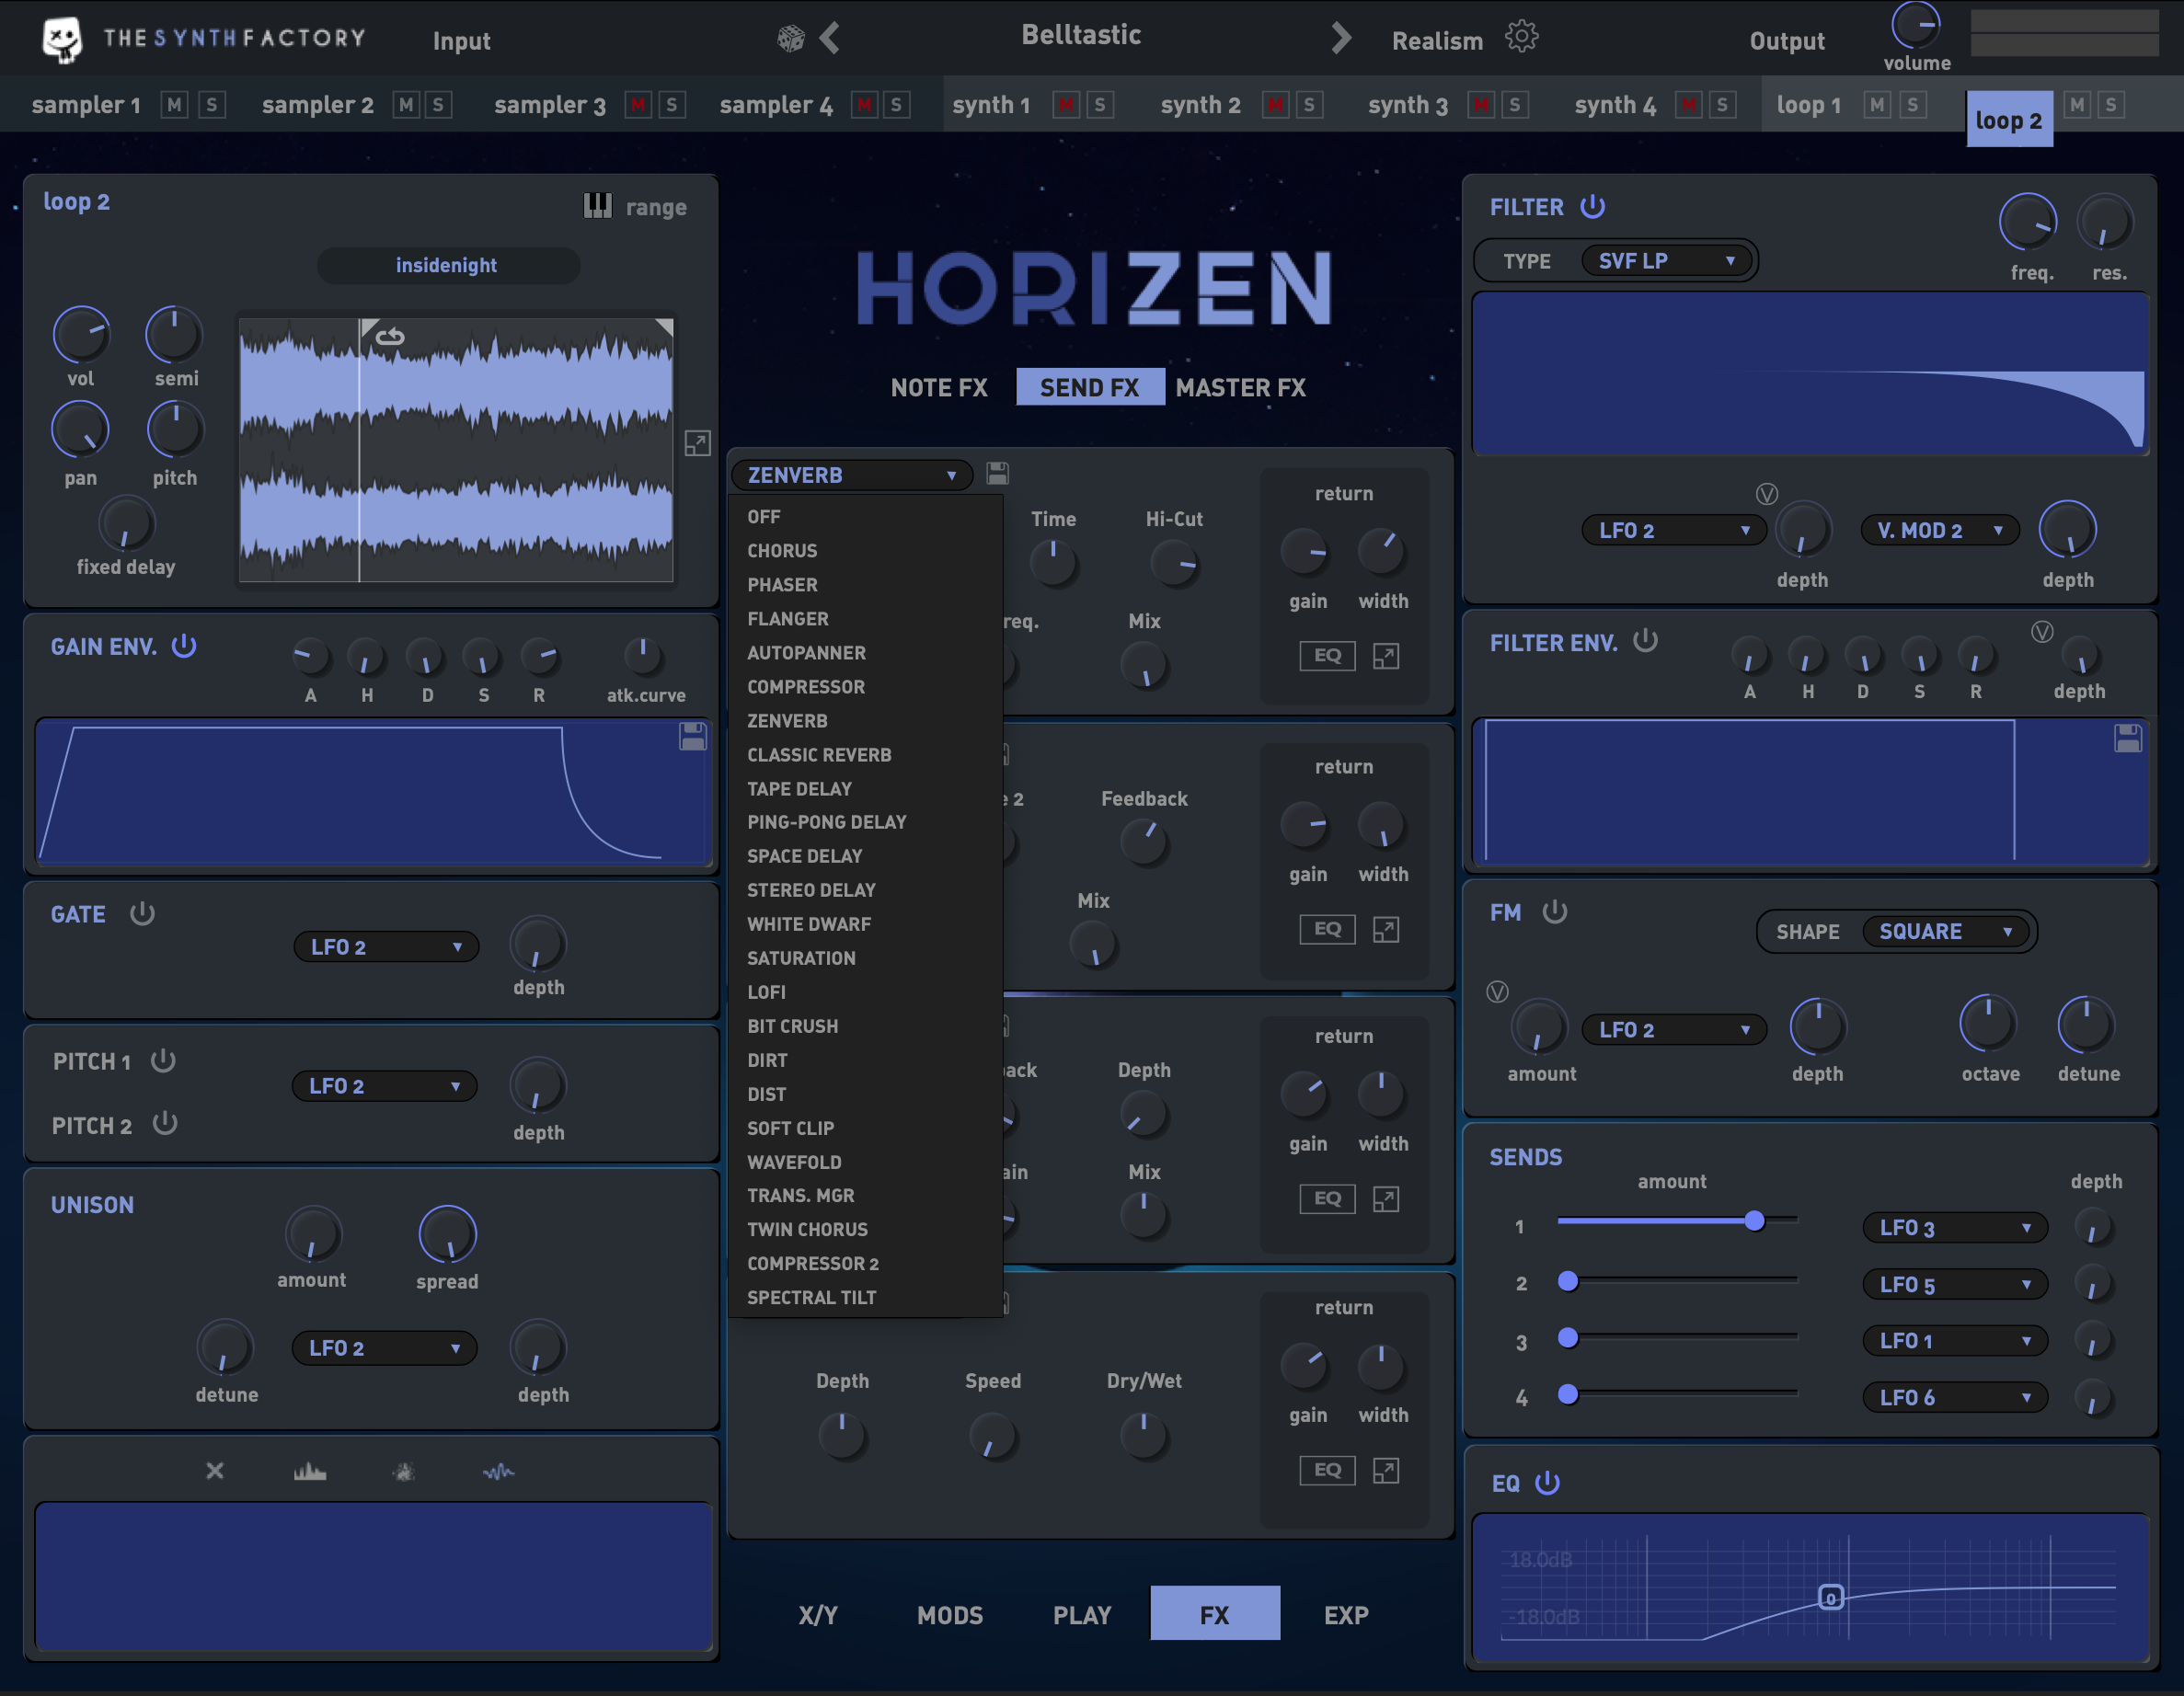Open the filter TYPE SVF LP dropdown
The width and height of the screenshot is (2184, 1696).
pyautogui.click(x=1666, y=261)
